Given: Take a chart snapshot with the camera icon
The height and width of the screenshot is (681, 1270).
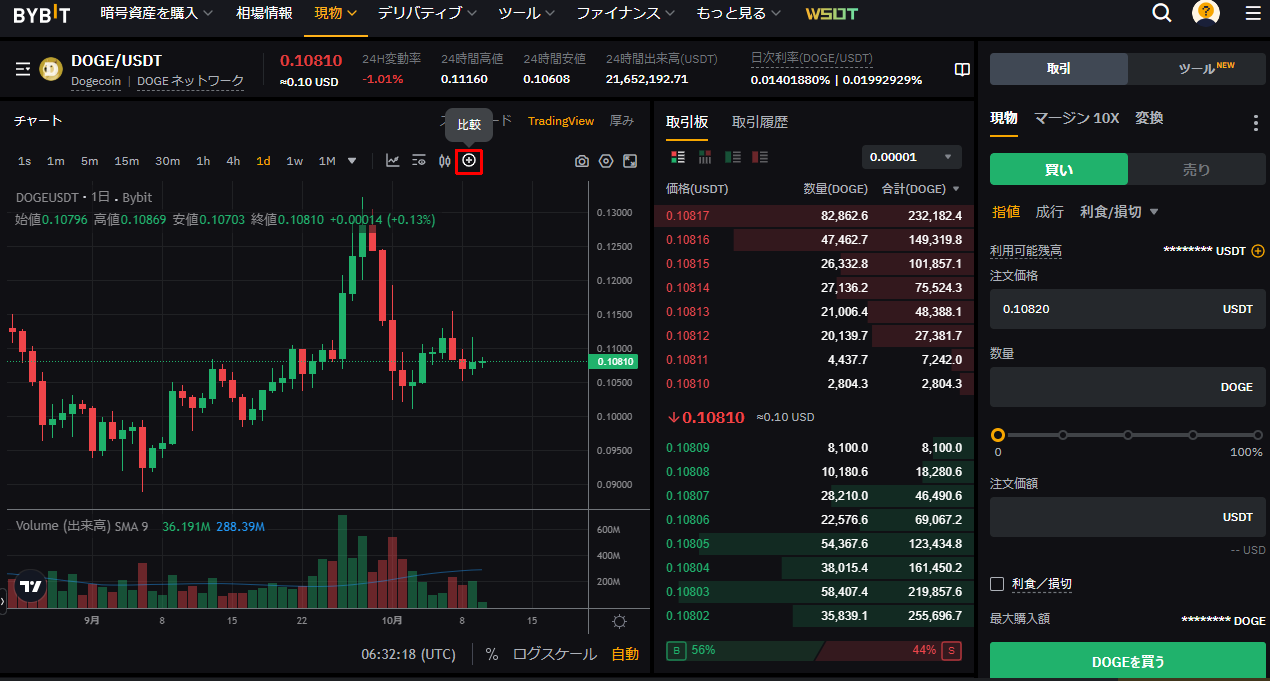Looking at the screenshot, I should 582,160.
